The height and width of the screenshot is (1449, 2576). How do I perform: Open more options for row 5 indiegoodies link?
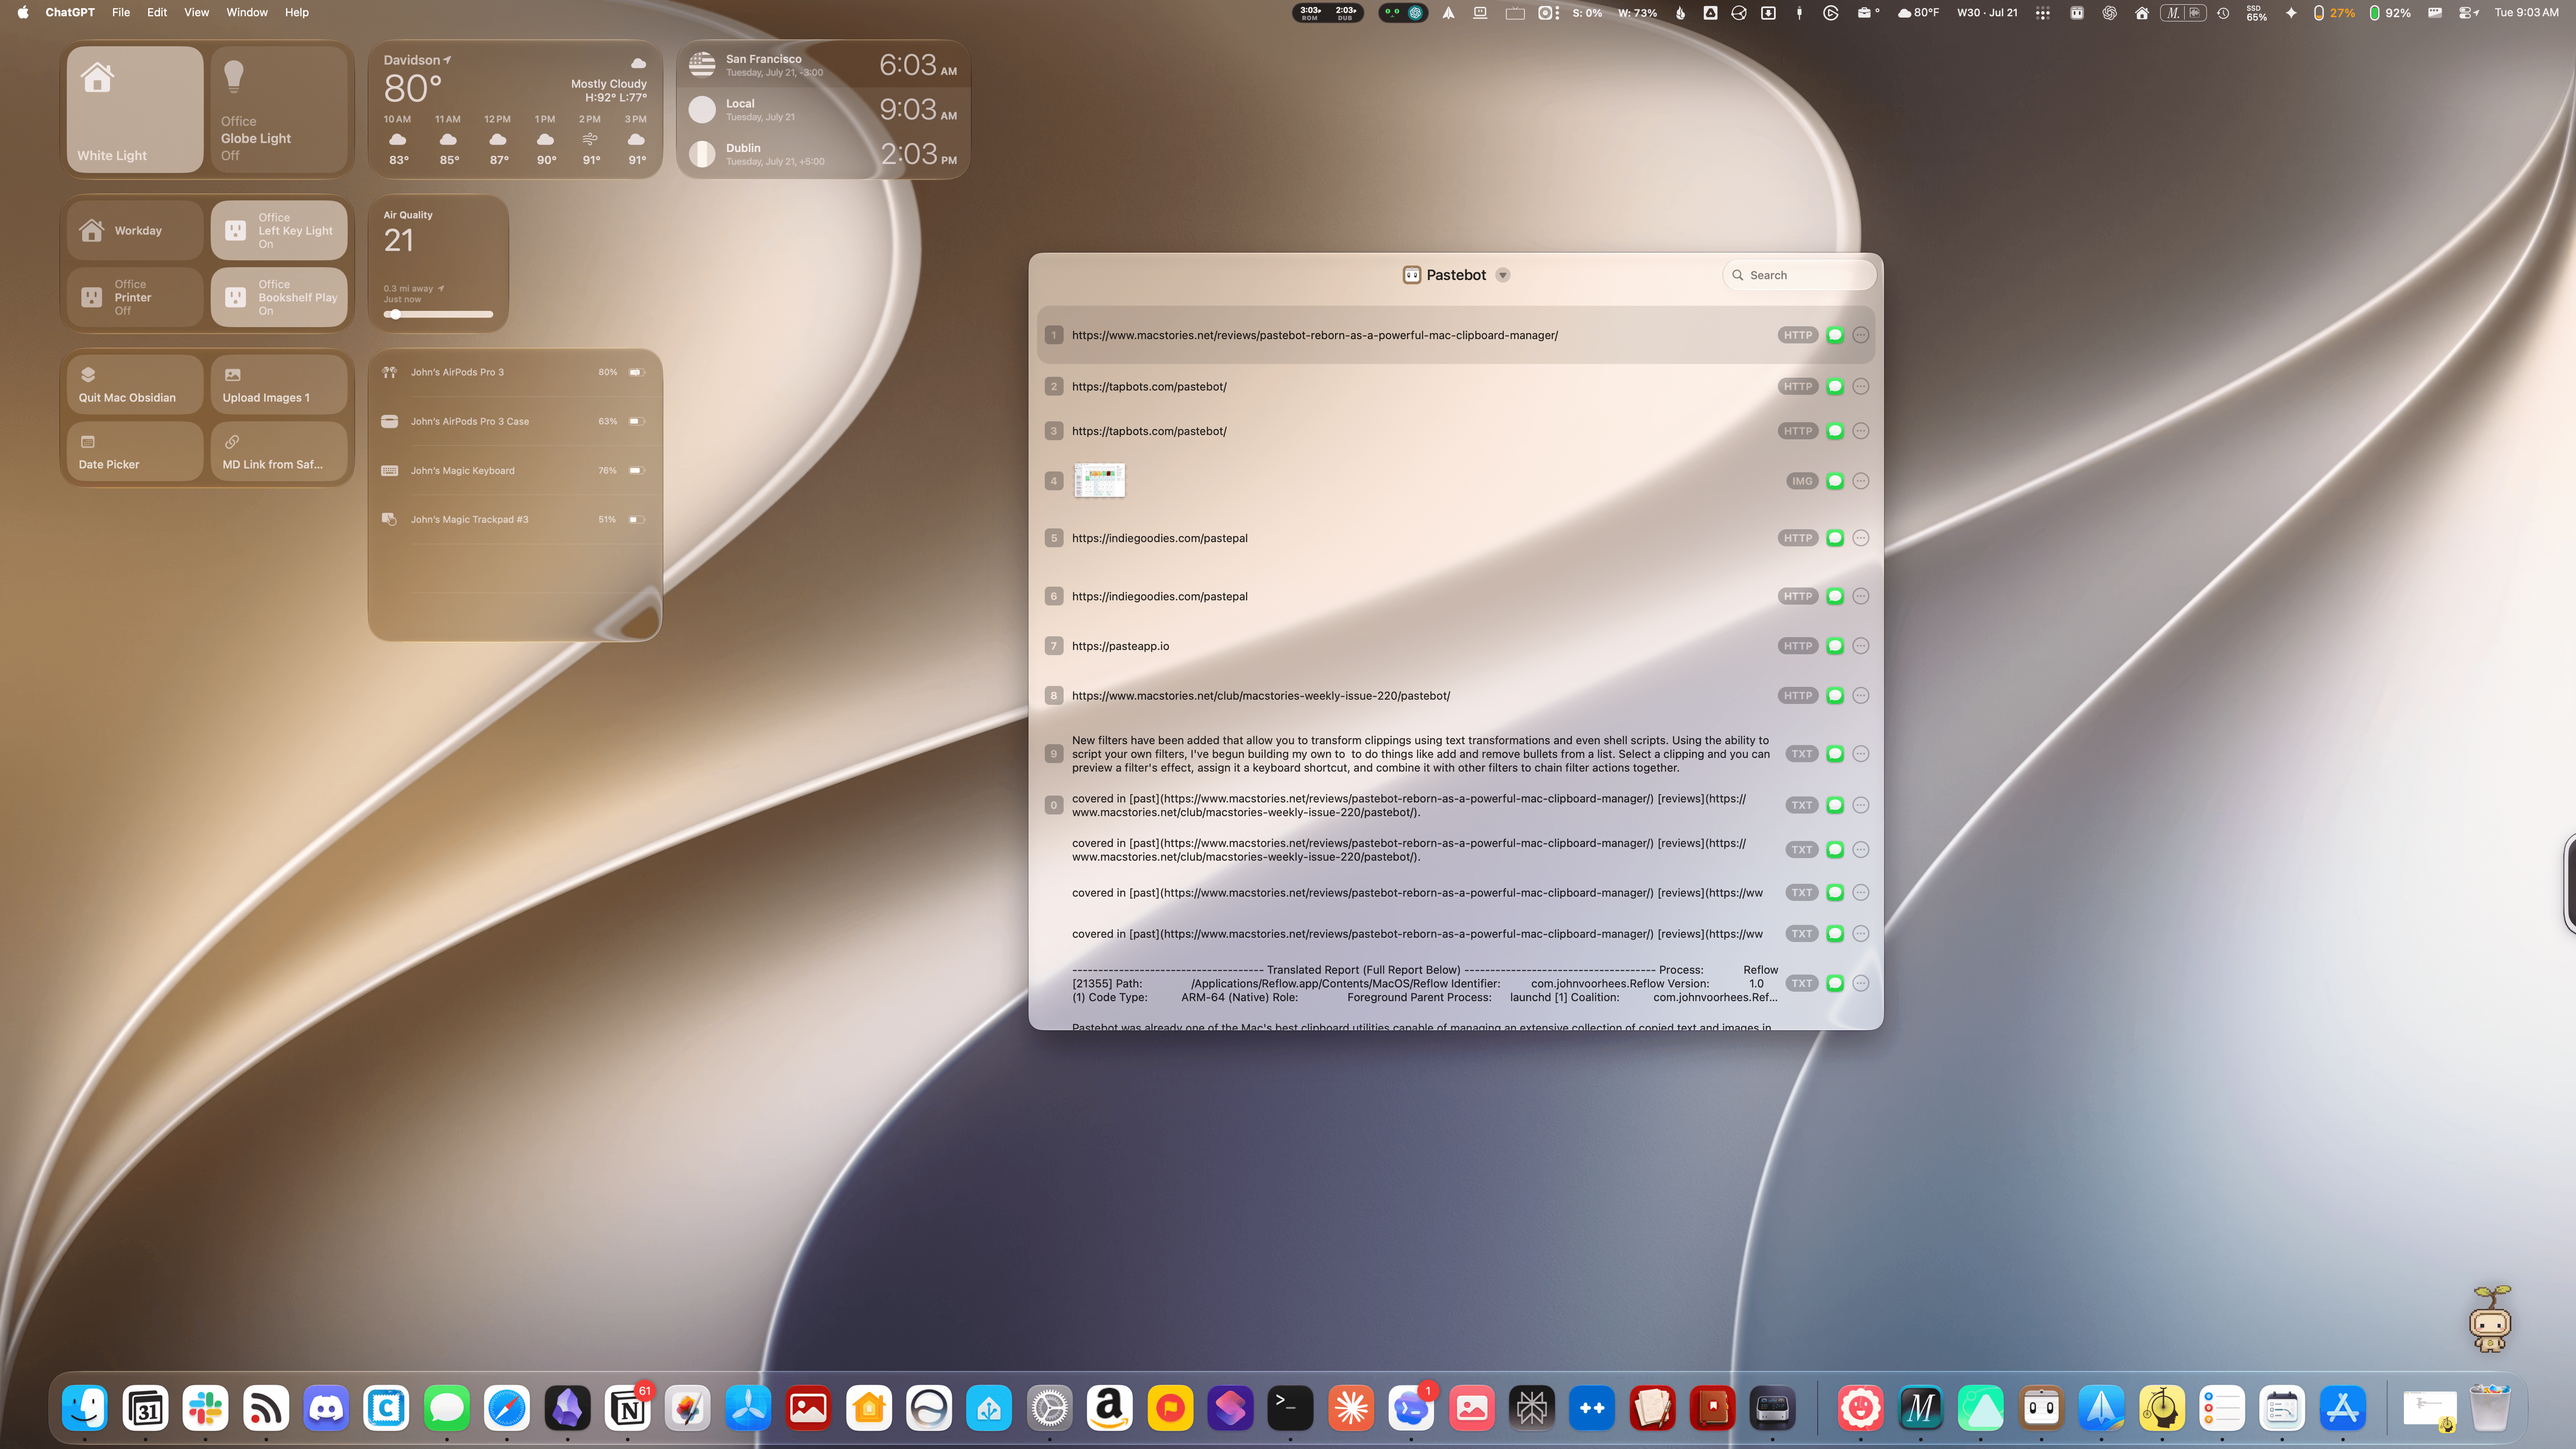1860,538
